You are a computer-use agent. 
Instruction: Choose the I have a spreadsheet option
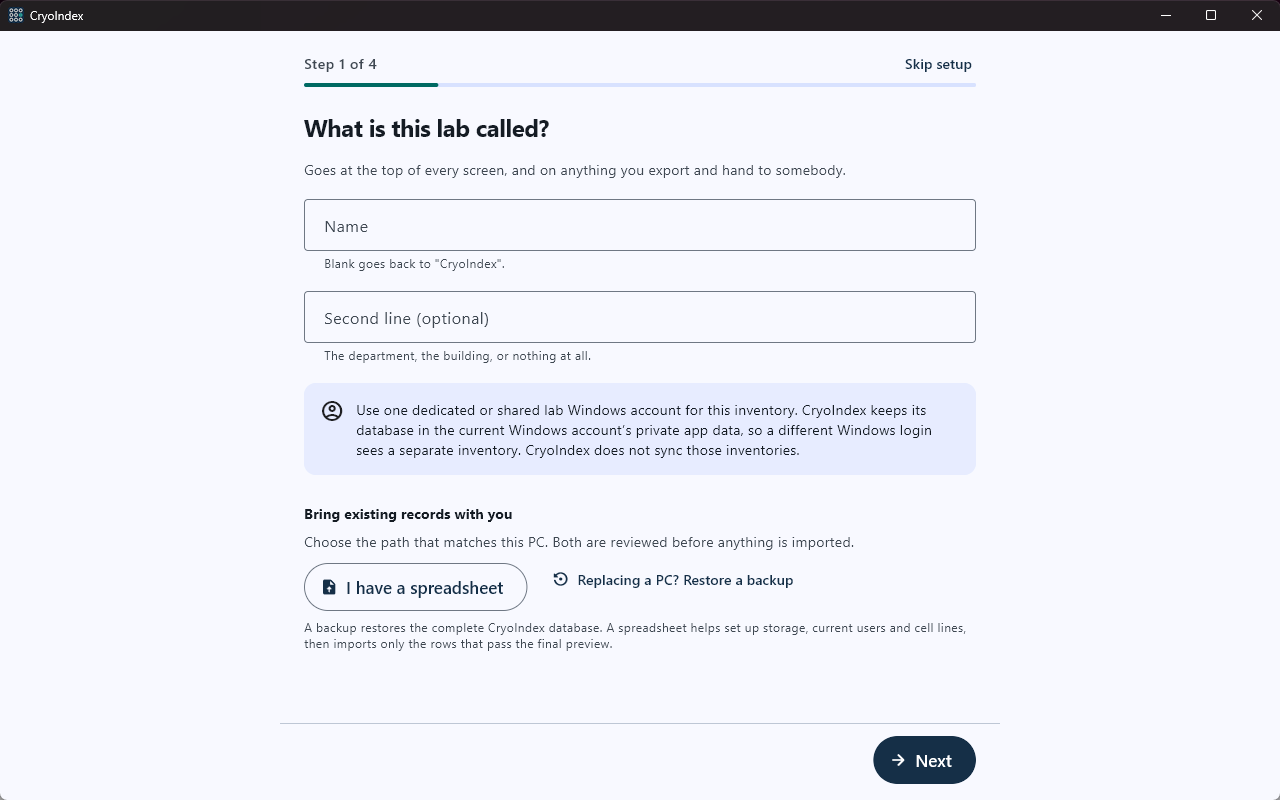pyautogui.click(x=415, y=587)
